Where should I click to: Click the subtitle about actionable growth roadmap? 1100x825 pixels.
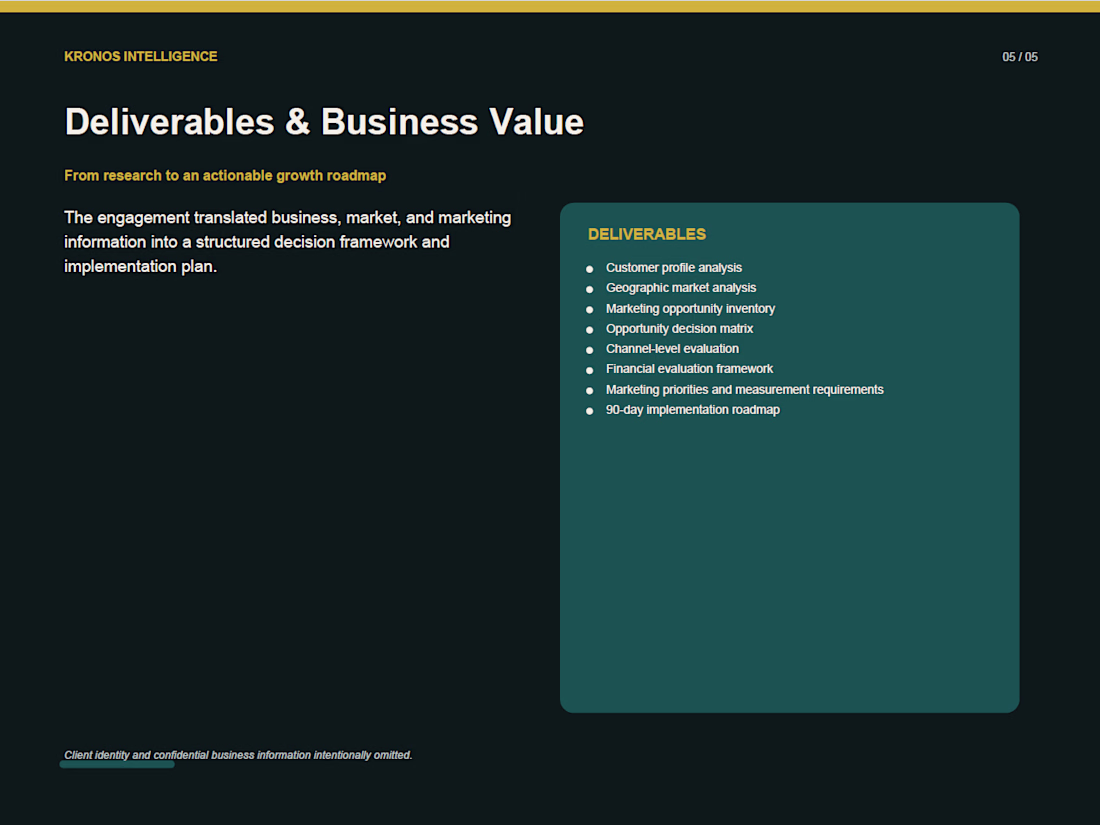pos(225,175)
